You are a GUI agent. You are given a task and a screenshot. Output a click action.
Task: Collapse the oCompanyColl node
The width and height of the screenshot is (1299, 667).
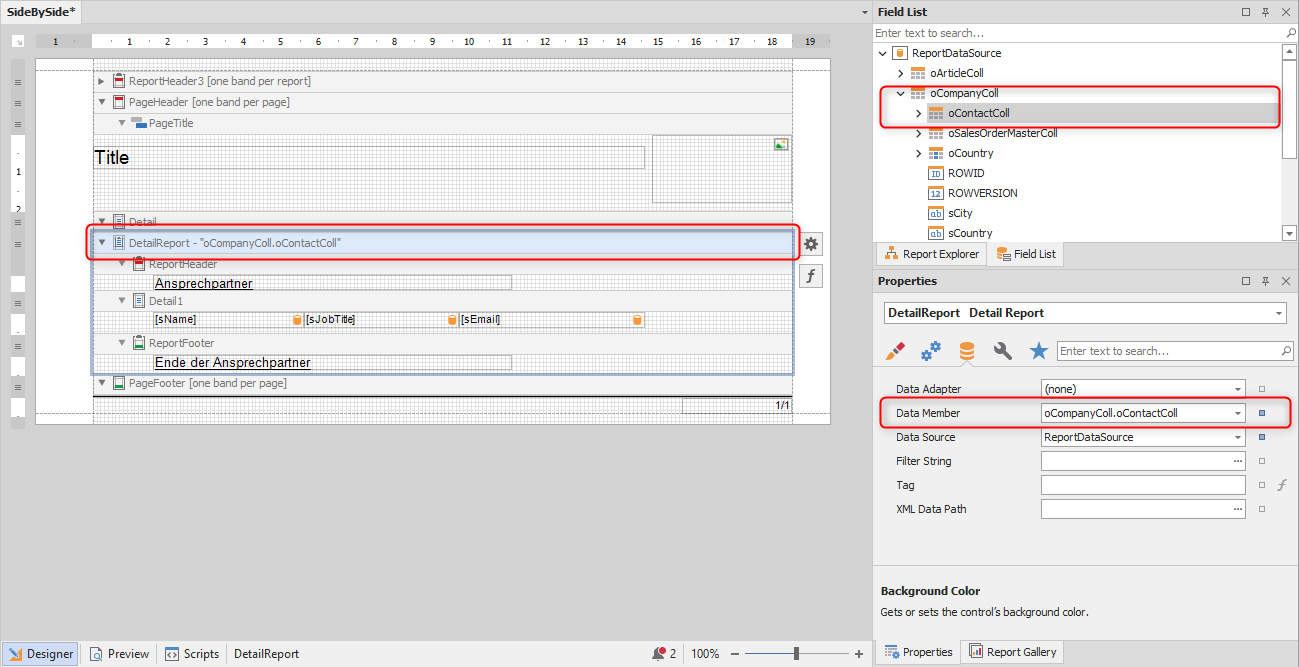(x=900, y=93)
